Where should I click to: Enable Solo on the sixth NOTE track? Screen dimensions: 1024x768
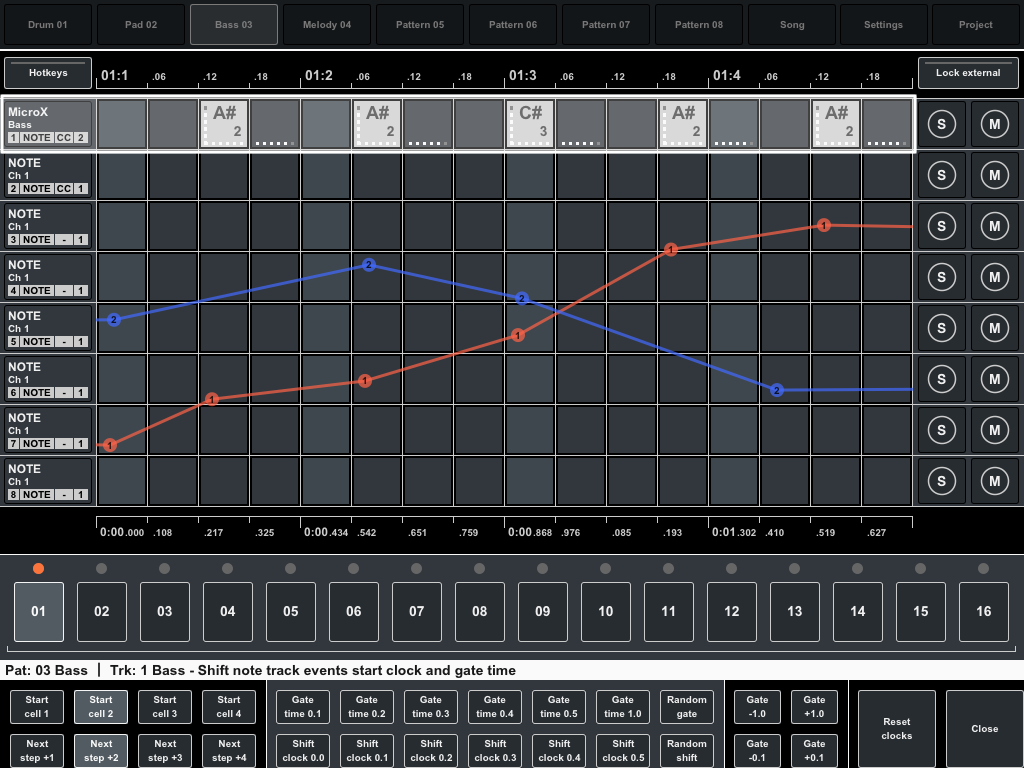(942, 430)
